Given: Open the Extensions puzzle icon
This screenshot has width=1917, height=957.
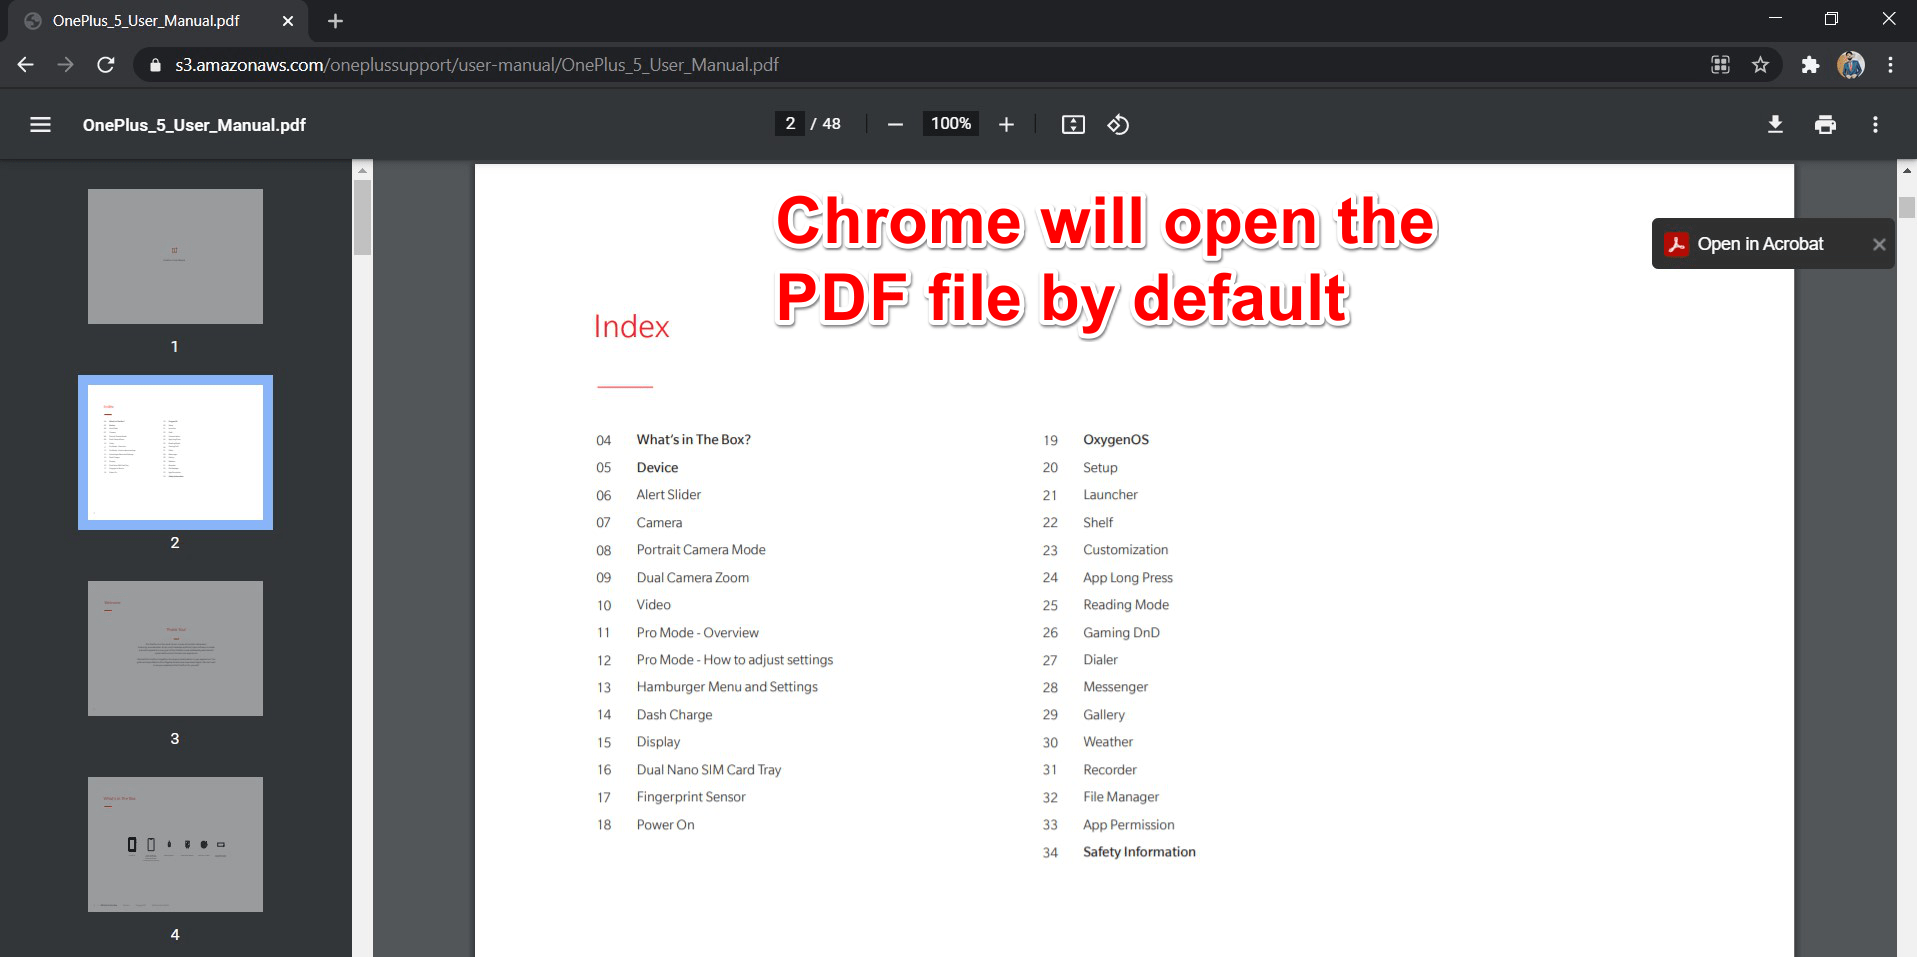Looking at the screenshot, I should coord(1810,65).
